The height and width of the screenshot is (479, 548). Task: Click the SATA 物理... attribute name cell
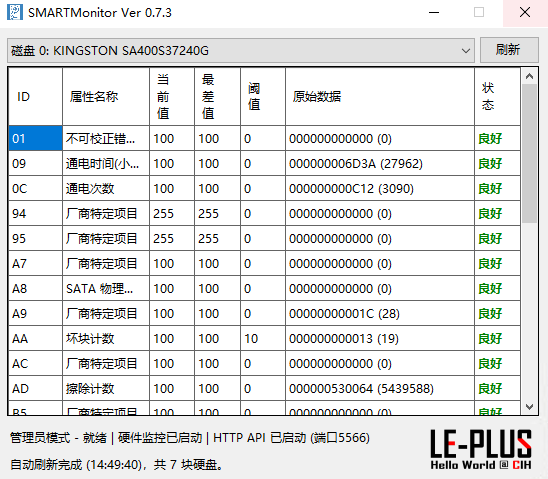click(106, 288)
